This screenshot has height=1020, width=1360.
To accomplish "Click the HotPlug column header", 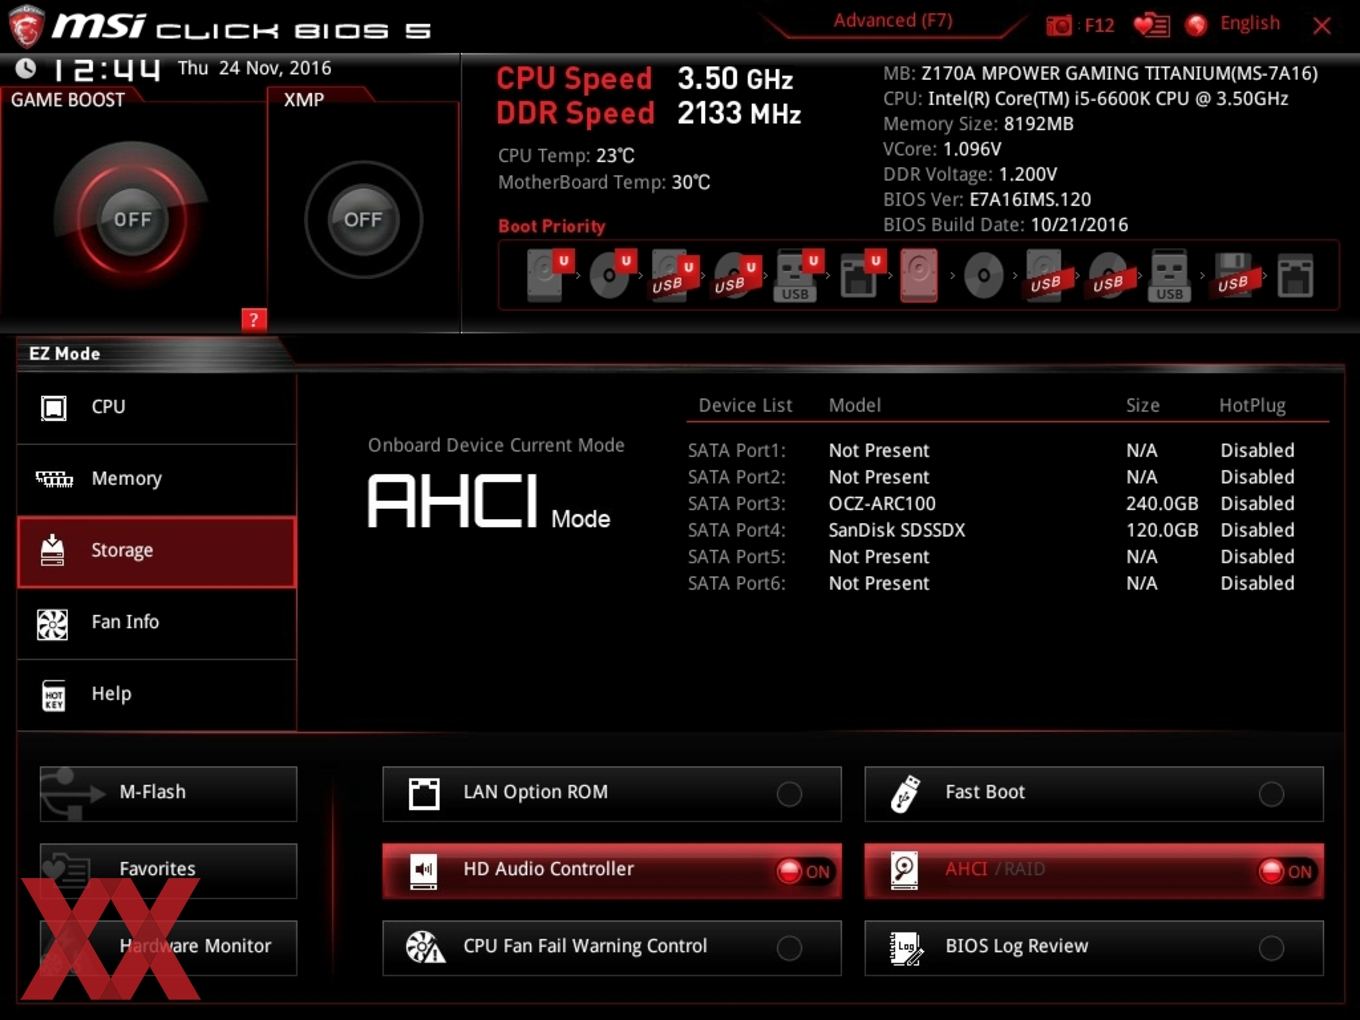I will point(1252,406).
